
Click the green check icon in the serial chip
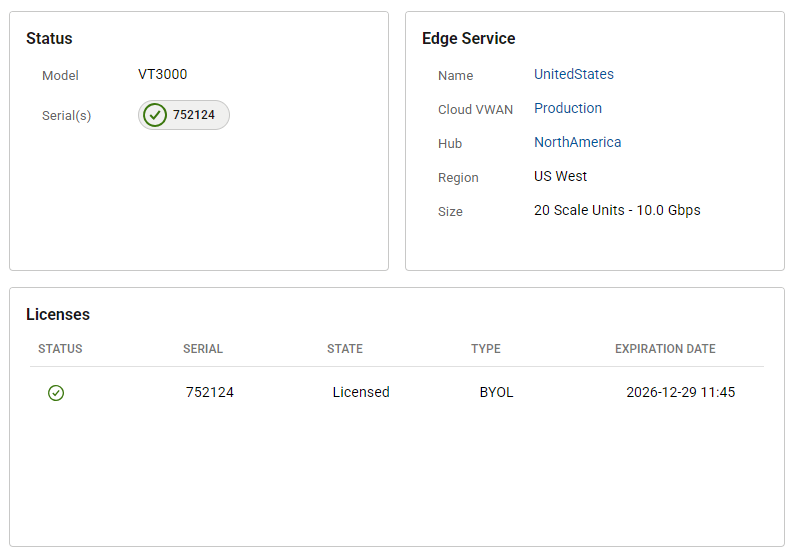click(x=155, y=115)
